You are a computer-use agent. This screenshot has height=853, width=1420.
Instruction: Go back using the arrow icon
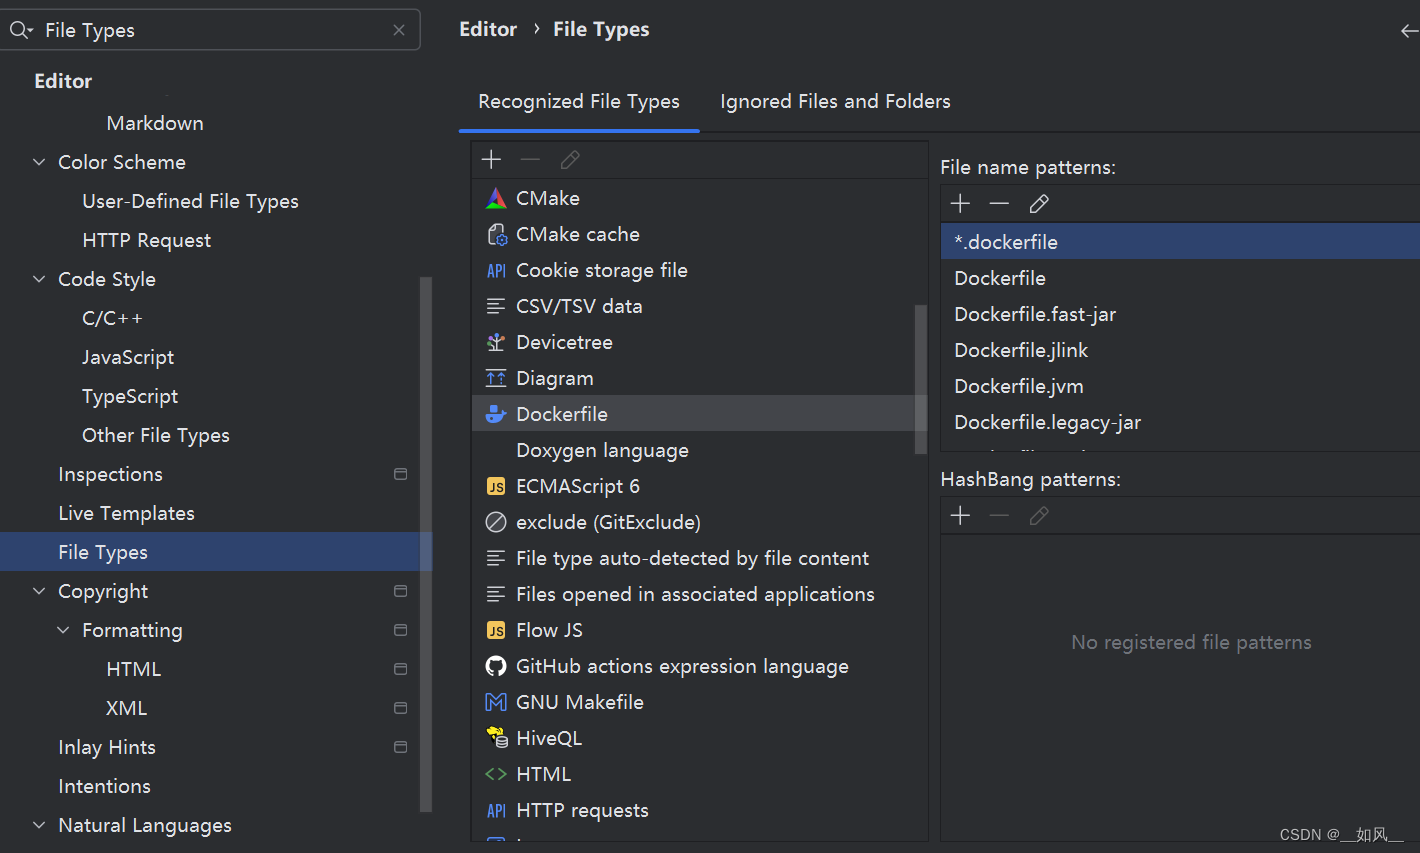(1409, 31)
